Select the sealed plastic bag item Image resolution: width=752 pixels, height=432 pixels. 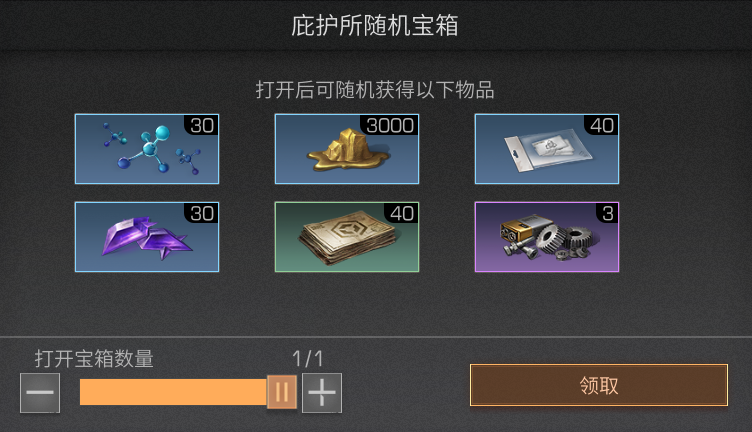pyautogui.click(x=547, y=149)
